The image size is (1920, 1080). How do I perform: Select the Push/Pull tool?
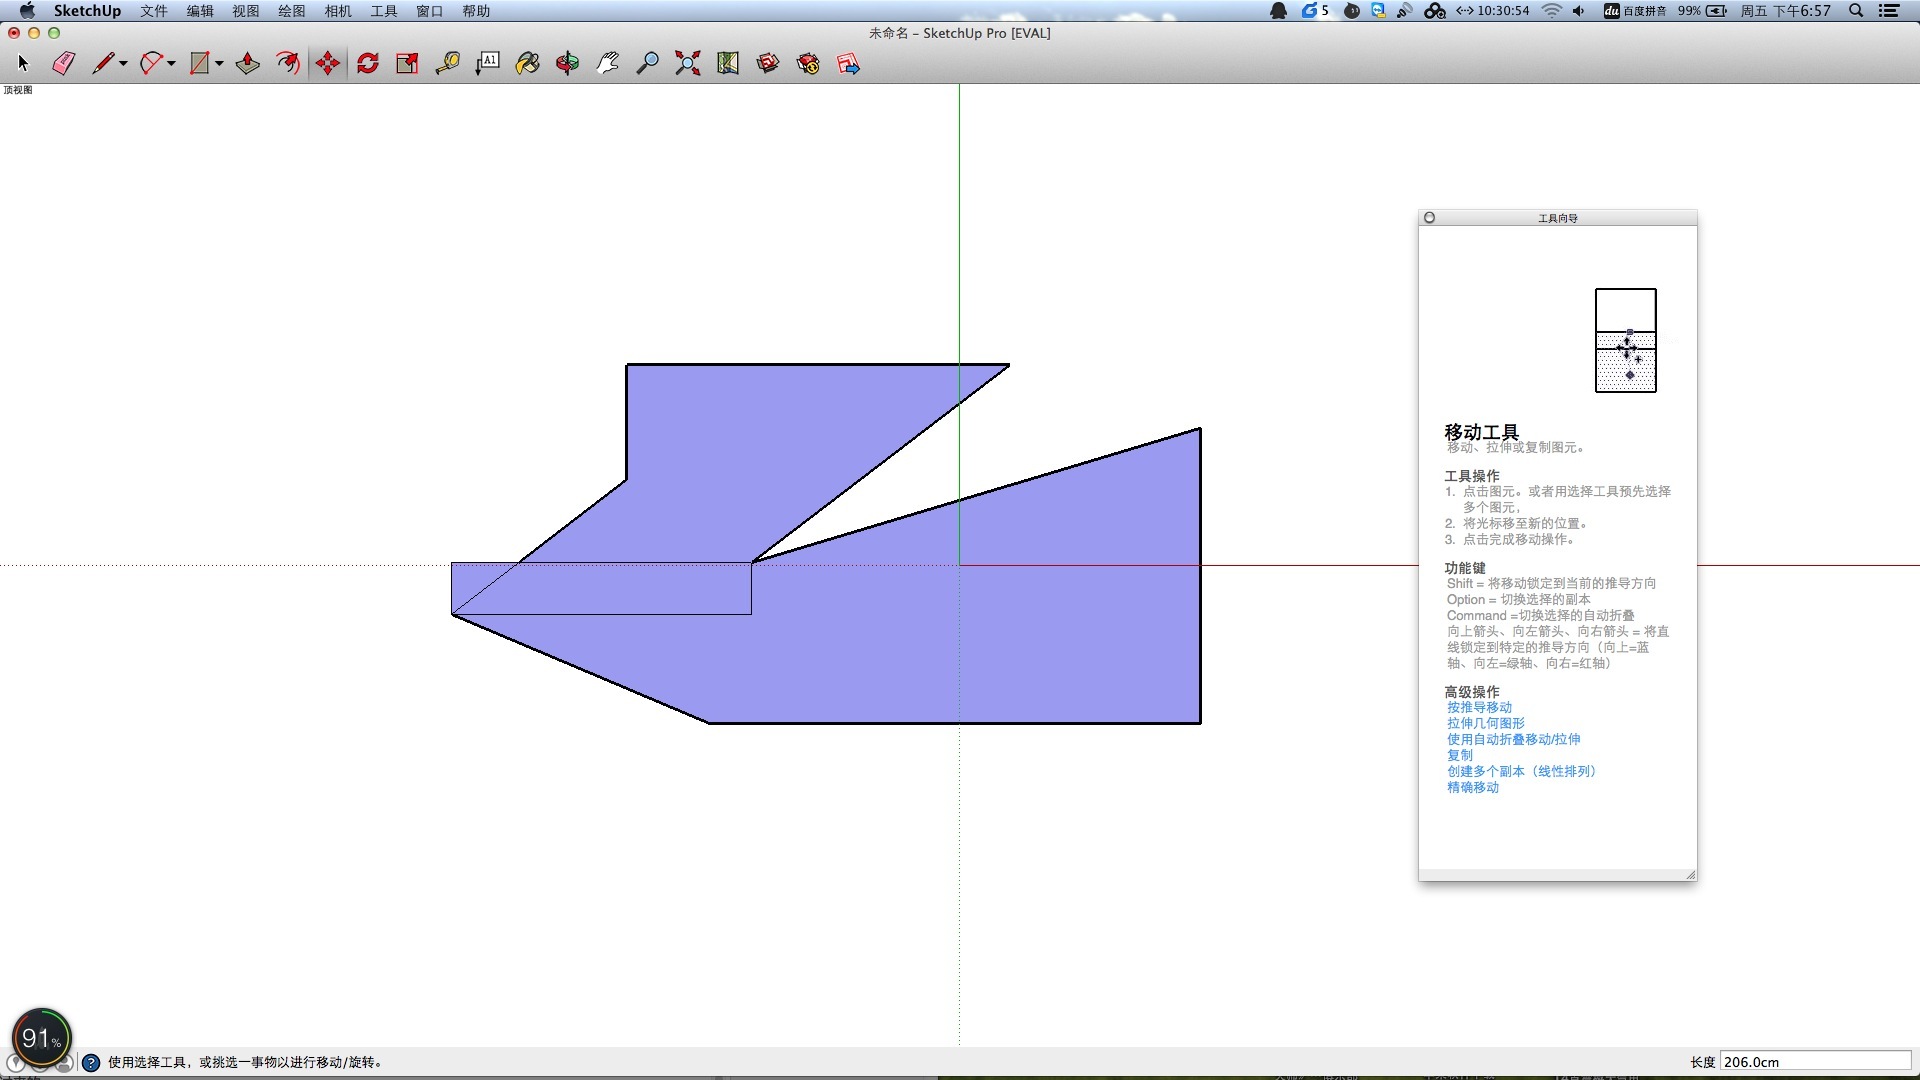coord(247,64)
